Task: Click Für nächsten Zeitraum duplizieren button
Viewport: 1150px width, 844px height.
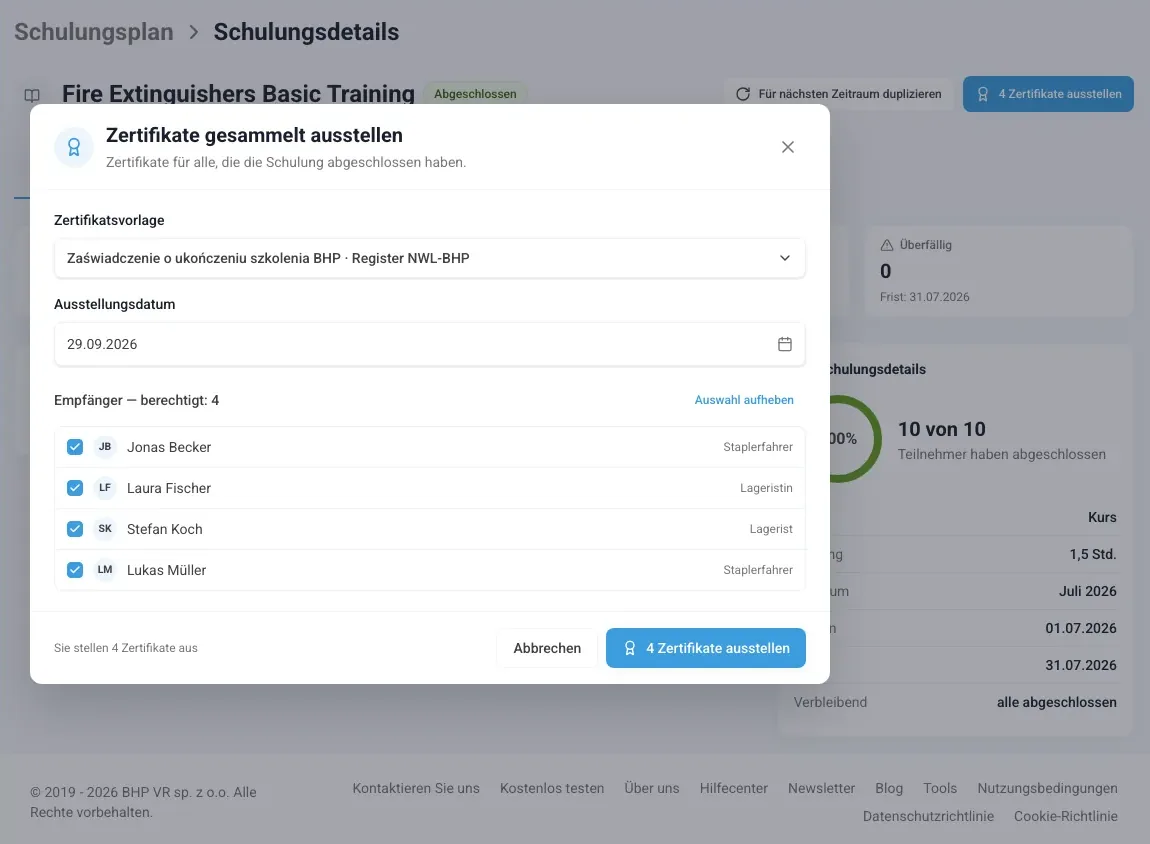Action: click(838, 94)
